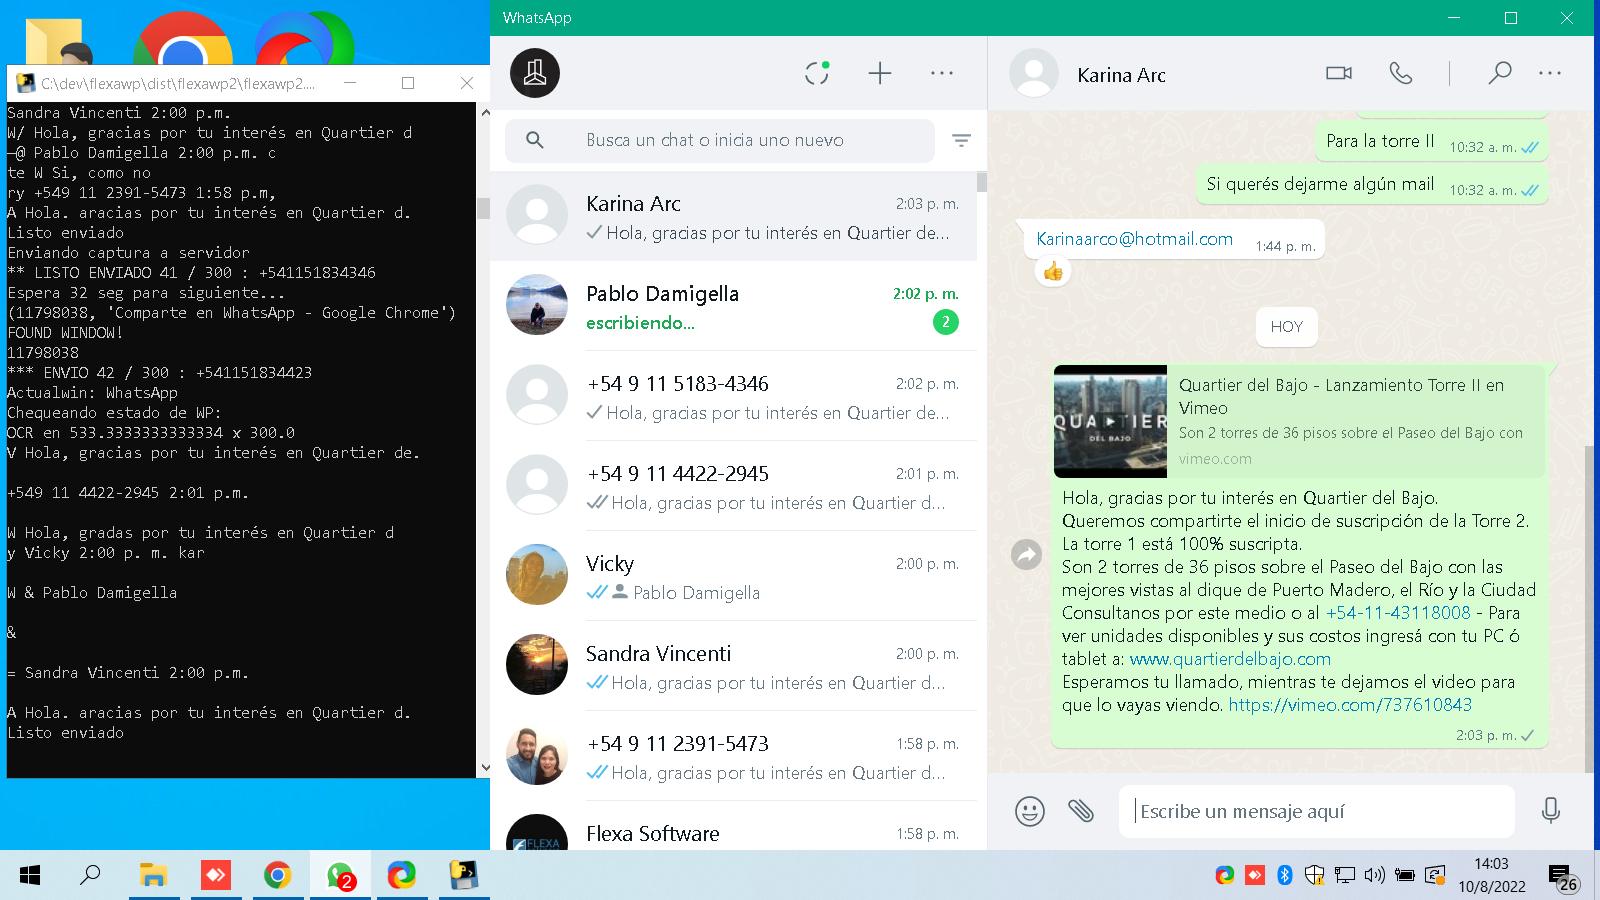Switch to WhatsApp in taskbar
The image size is (1600, 900).
click(x=340, y=876)
